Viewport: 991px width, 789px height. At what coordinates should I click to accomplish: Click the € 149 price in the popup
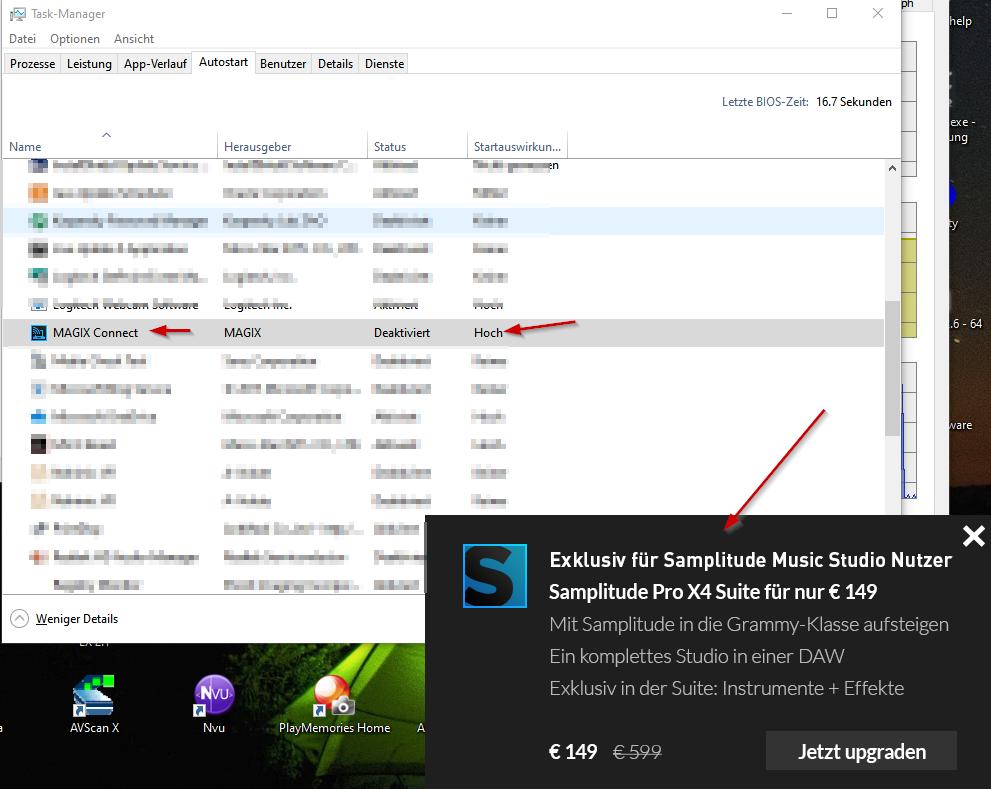tap(573, 752)
